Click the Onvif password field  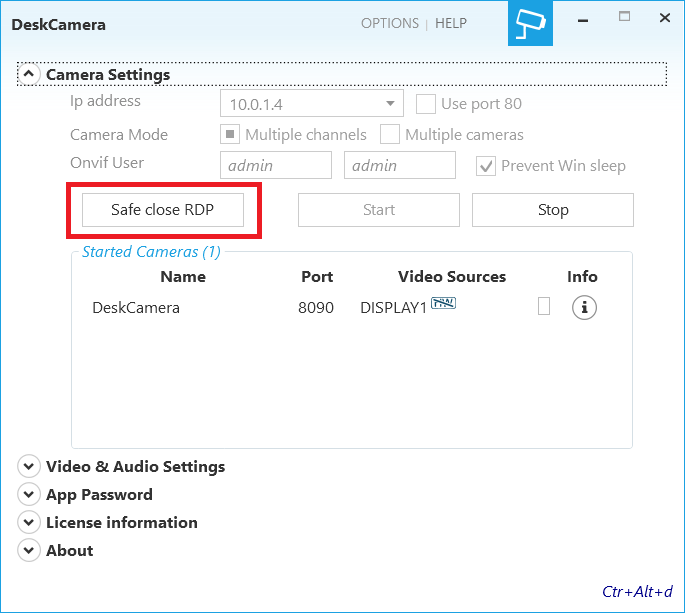399,166
